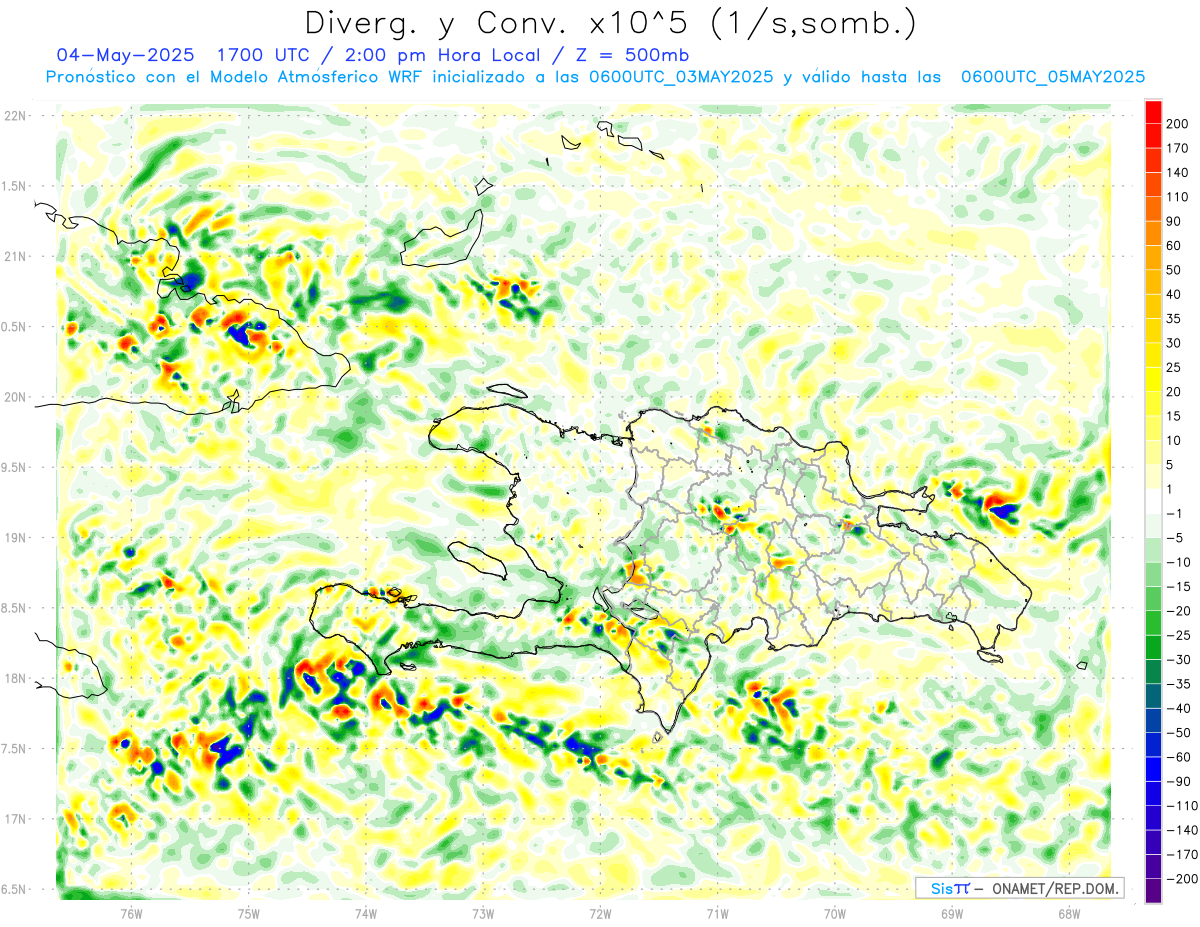Click the colorbar value 140
The image size is (1200, 927).
click(1178, 173)
